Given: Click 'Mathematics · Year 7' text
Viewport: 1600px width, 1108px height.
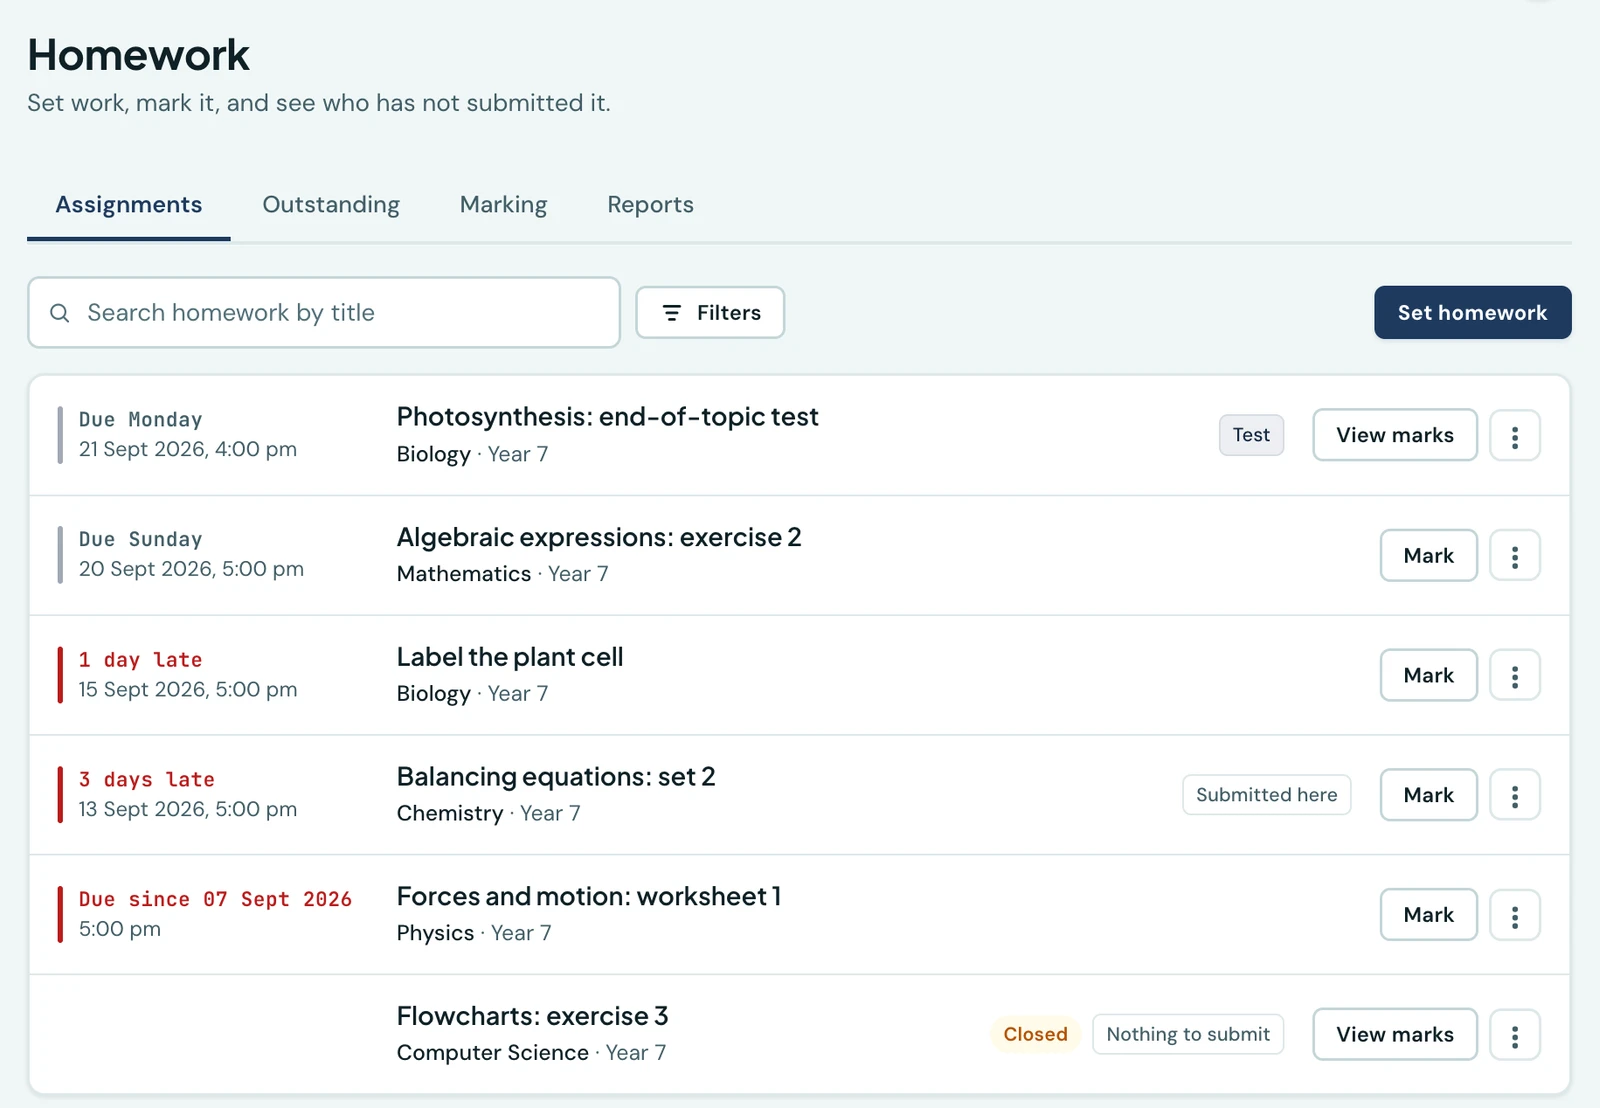Looking at the screenshot, I should click(x=502, y=574).
